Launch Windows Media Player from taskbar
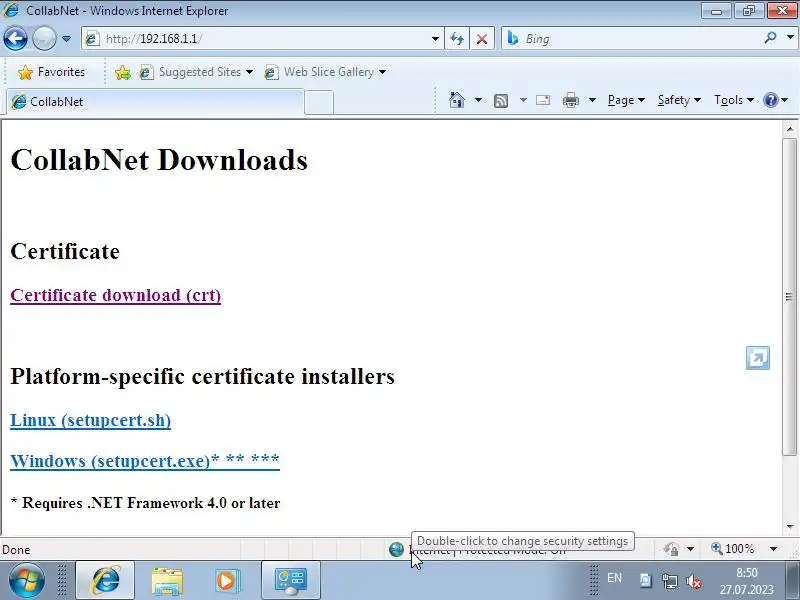 point(227,581)
